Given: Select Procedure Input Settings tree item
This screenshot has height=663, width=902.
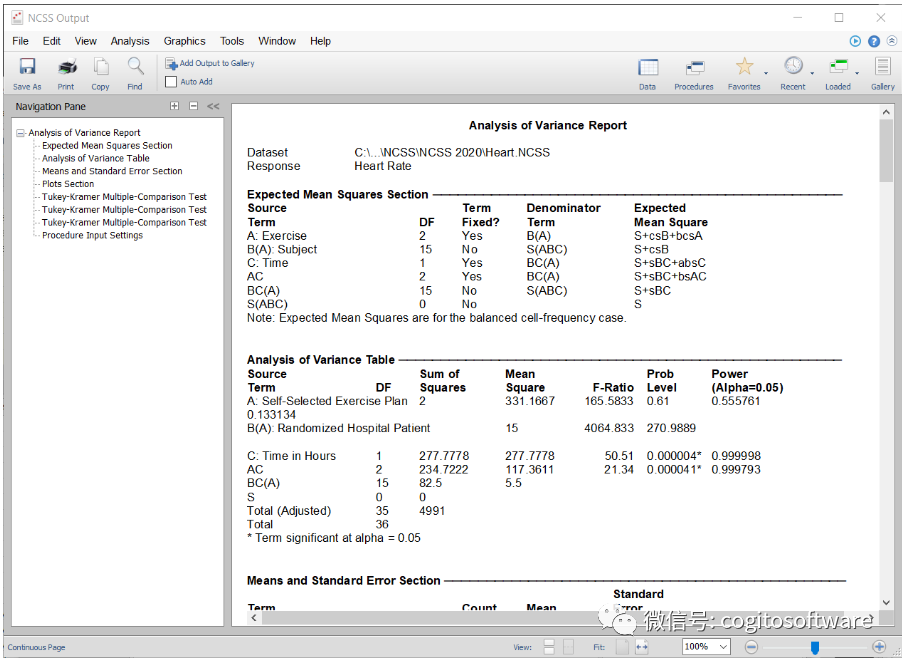Looking at the screenshot, I should click(x=92, y=235).
